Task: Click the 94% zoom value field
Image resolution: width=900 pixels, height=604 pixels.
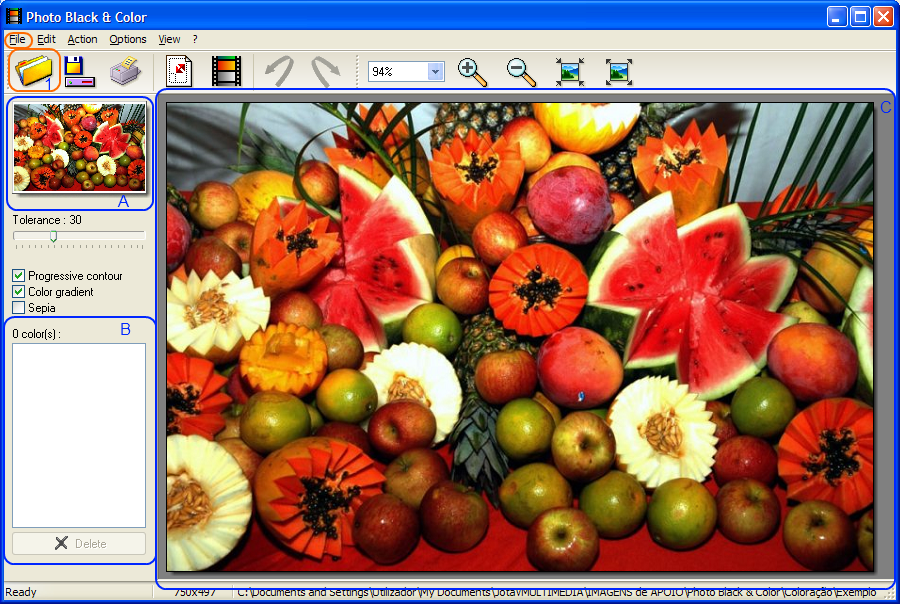Action: (x=398, y=72)
